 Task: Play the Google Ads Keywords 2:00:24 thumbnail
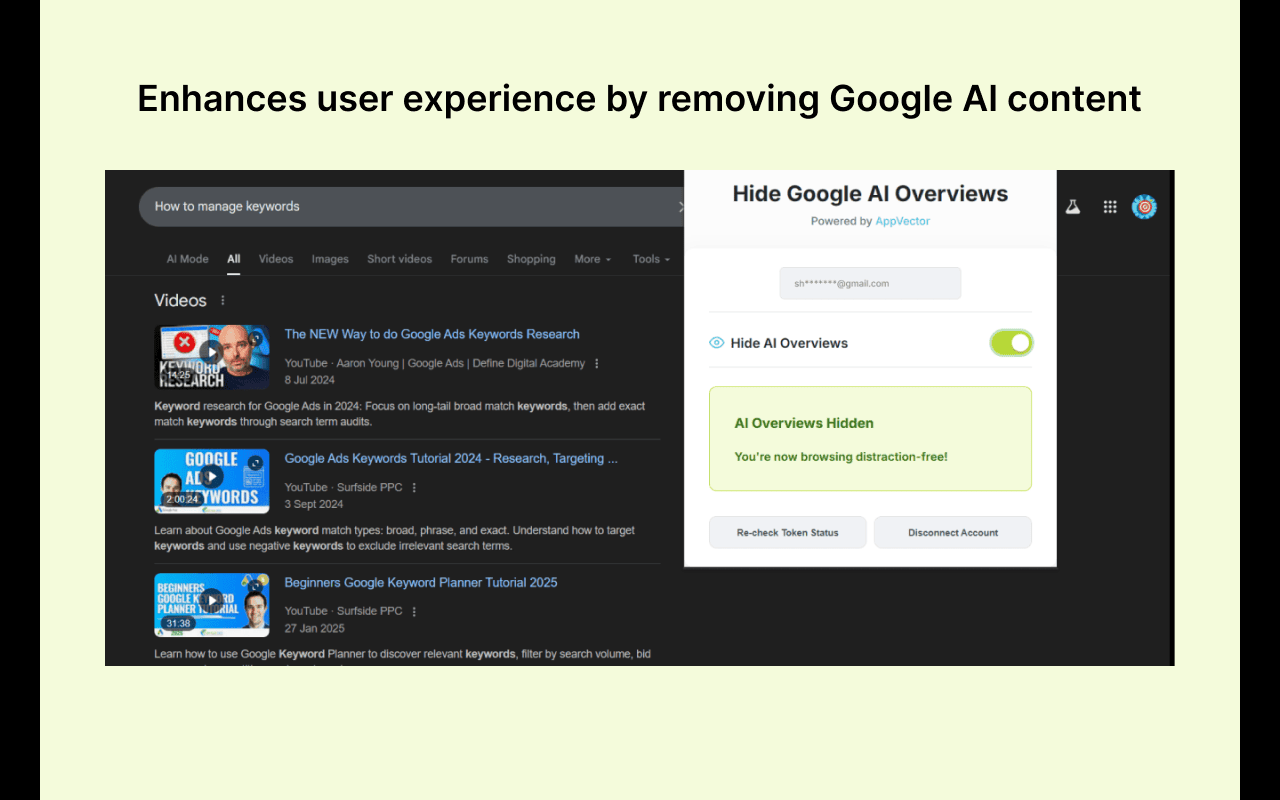212,481
